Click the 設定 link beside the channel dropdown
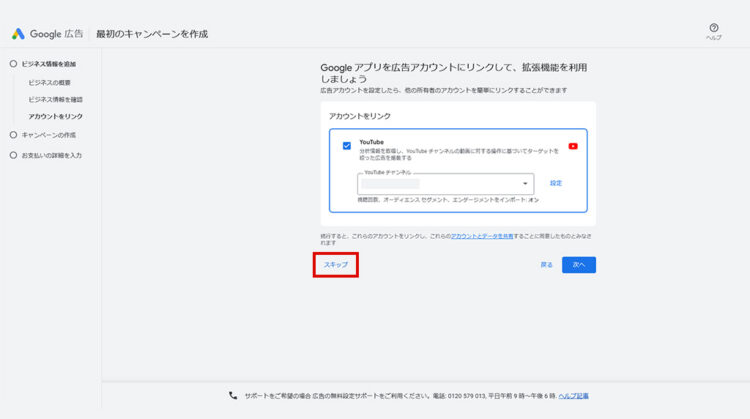750x419 pixels. [x=556, y=183]
